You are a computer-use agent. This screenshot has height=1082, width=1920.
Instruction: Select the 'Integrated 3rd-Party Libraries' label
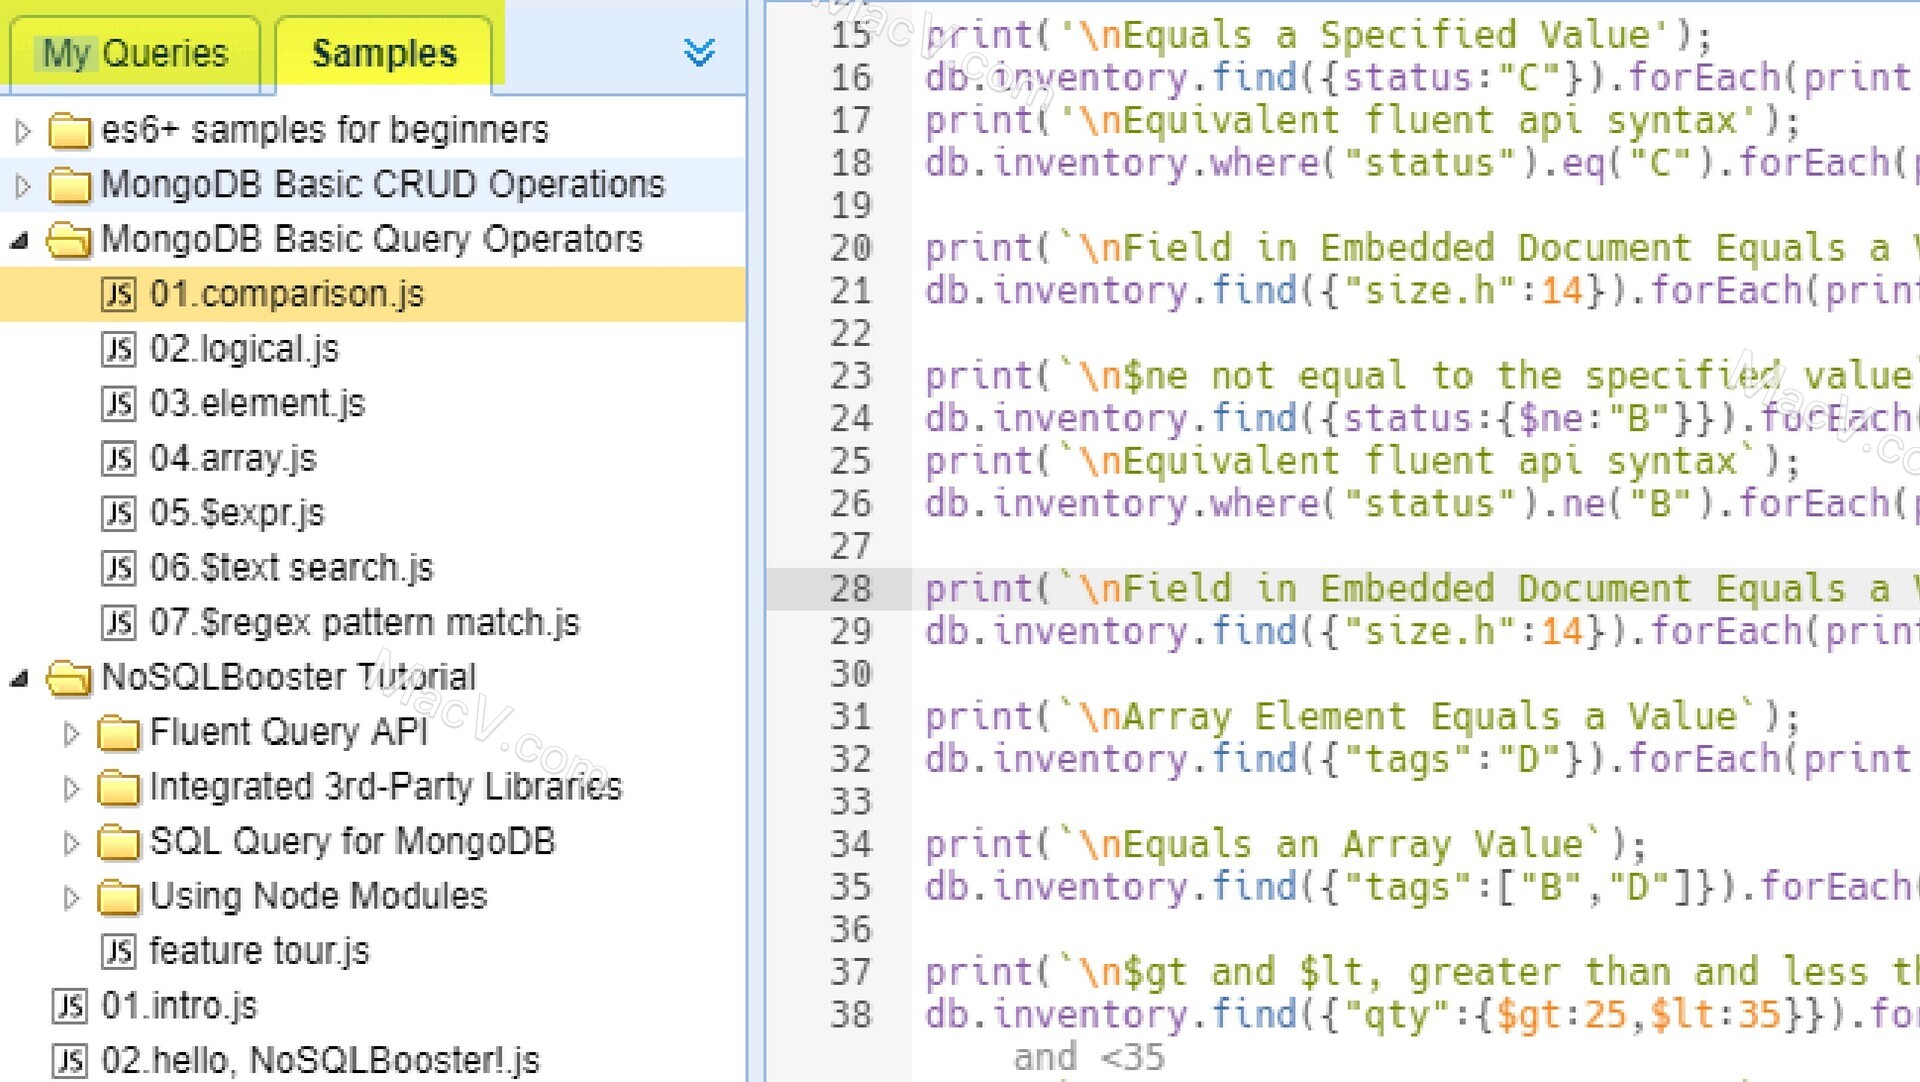[x=385, y=788]
